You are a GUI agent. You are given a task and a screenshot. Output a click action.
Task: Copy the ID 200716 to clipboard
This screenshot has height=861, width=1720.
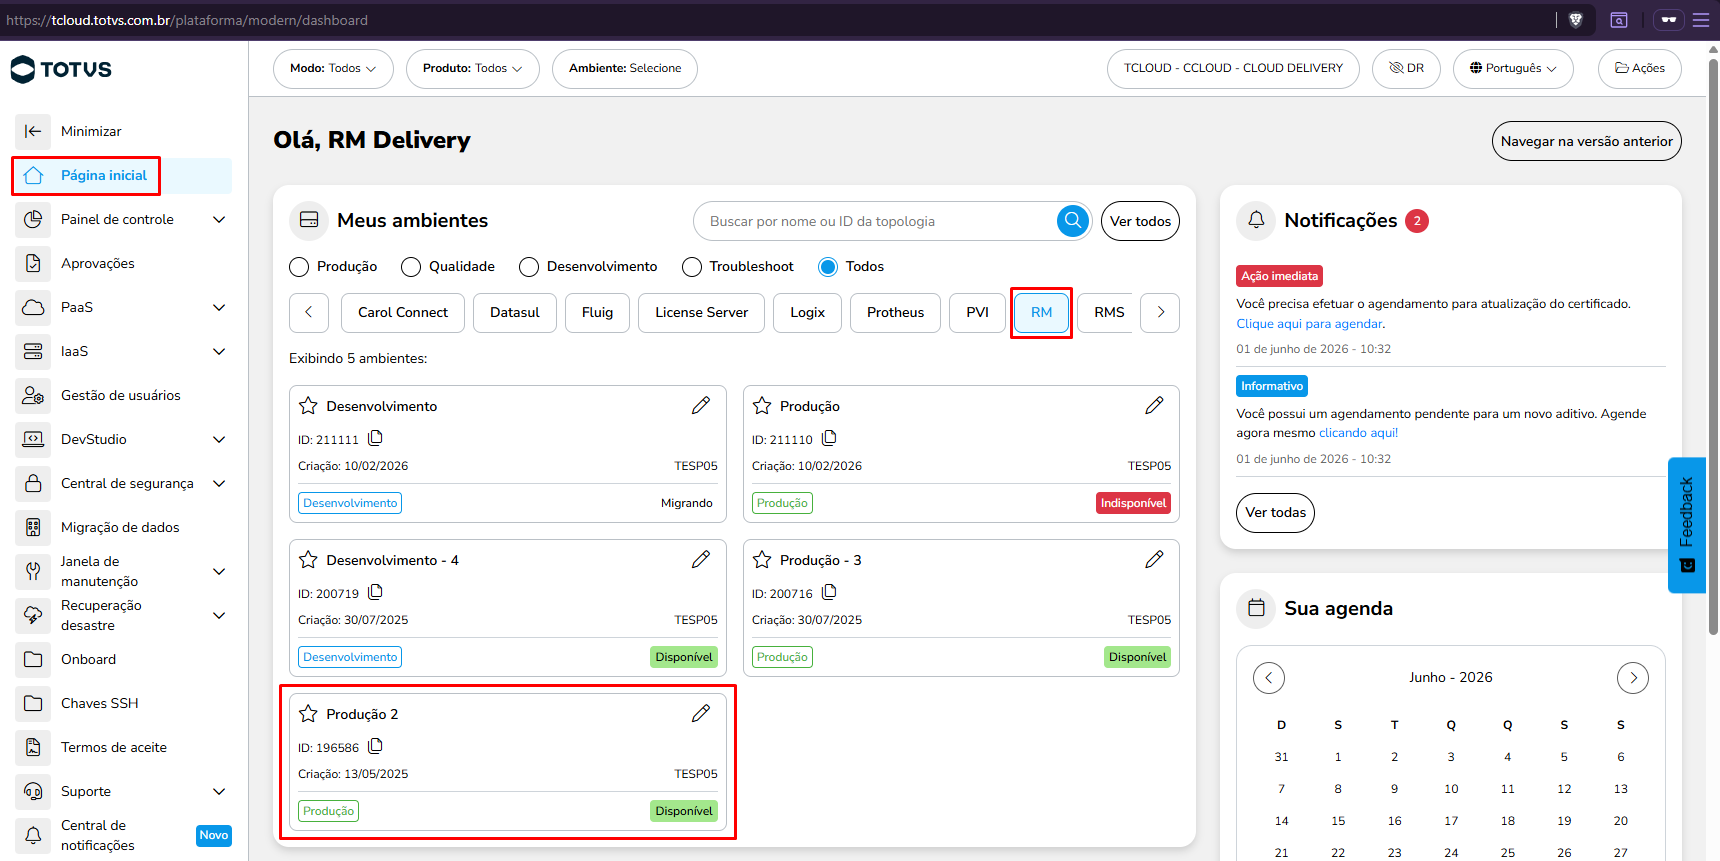coord(829,592)
